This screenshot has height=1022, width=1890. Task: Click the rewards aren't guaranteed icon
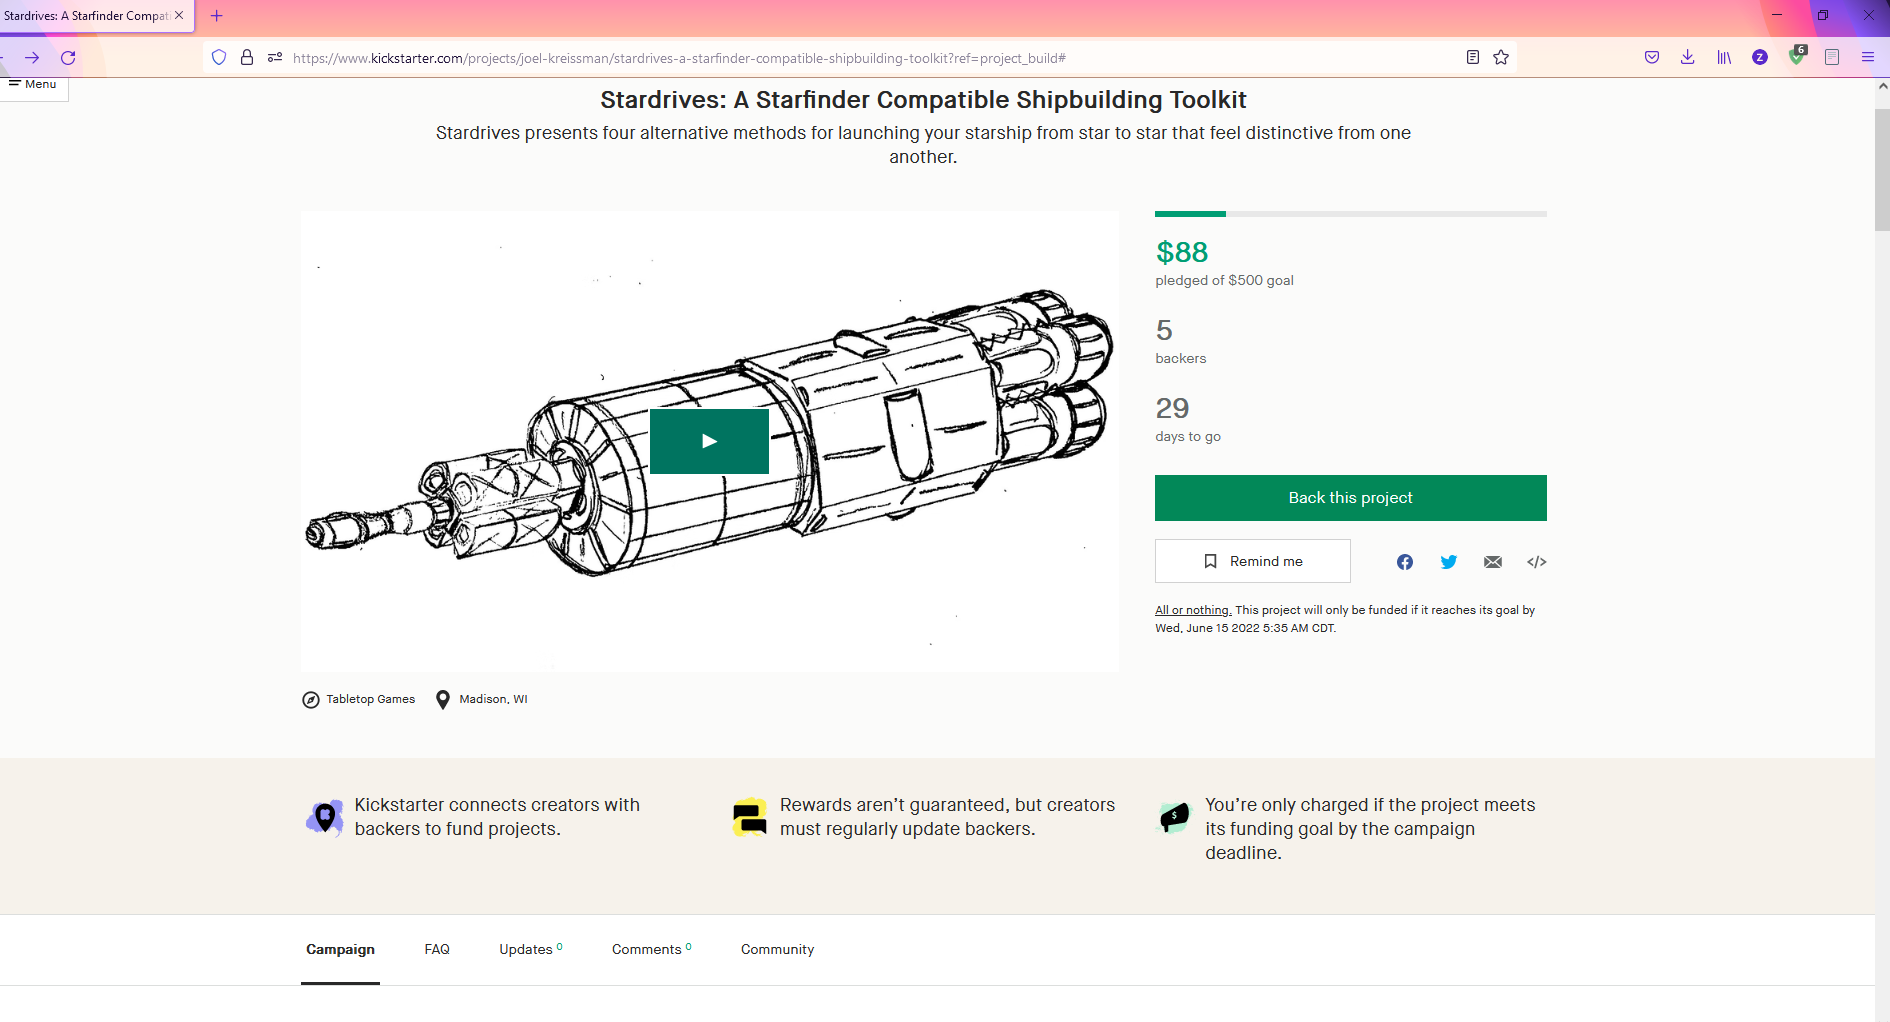750,818
